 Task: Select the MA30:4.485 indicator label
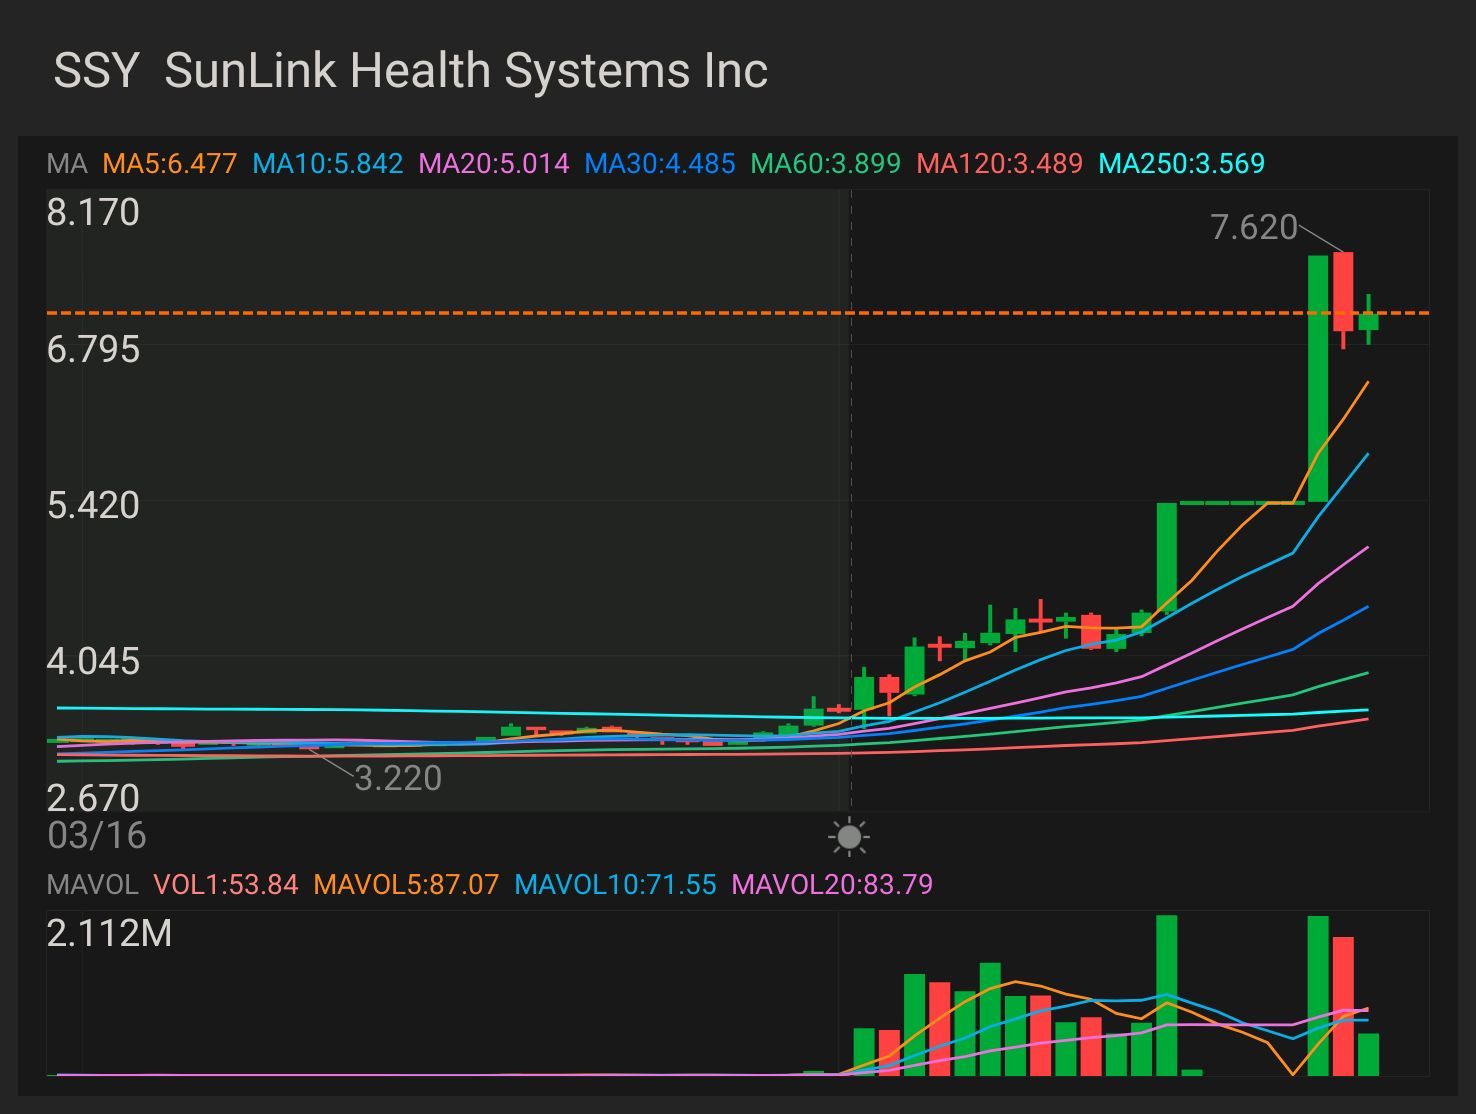coord(660,163)
